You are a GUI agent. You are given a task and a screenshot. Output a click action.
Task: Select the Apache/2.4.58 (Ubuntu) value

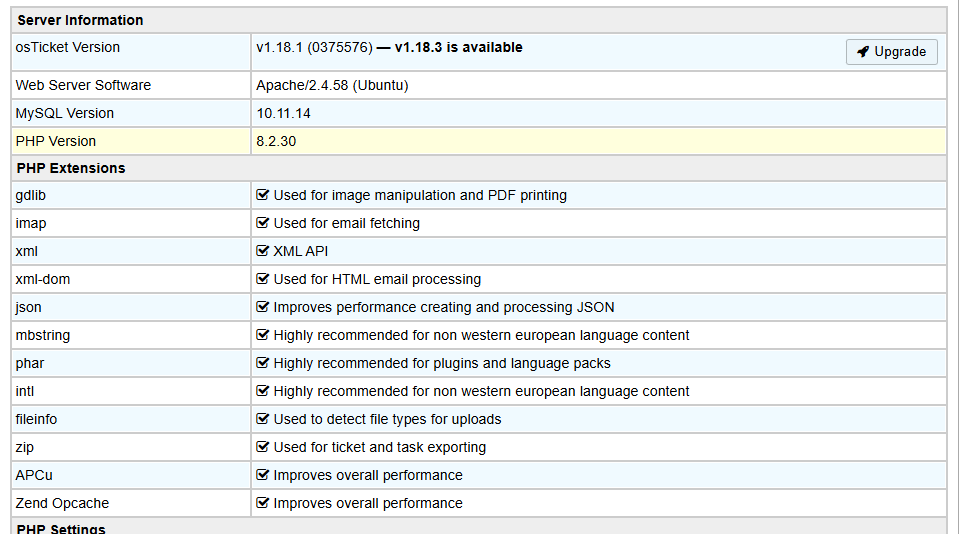pyautogui.click(x=332, y=85)
